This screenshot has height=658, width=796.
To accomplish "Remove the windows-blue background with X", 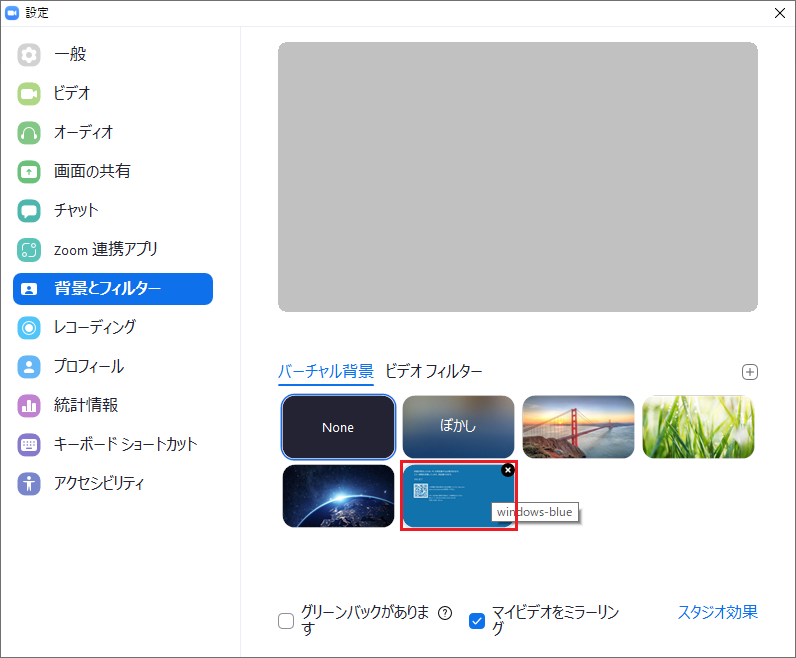I will point(507,470).
